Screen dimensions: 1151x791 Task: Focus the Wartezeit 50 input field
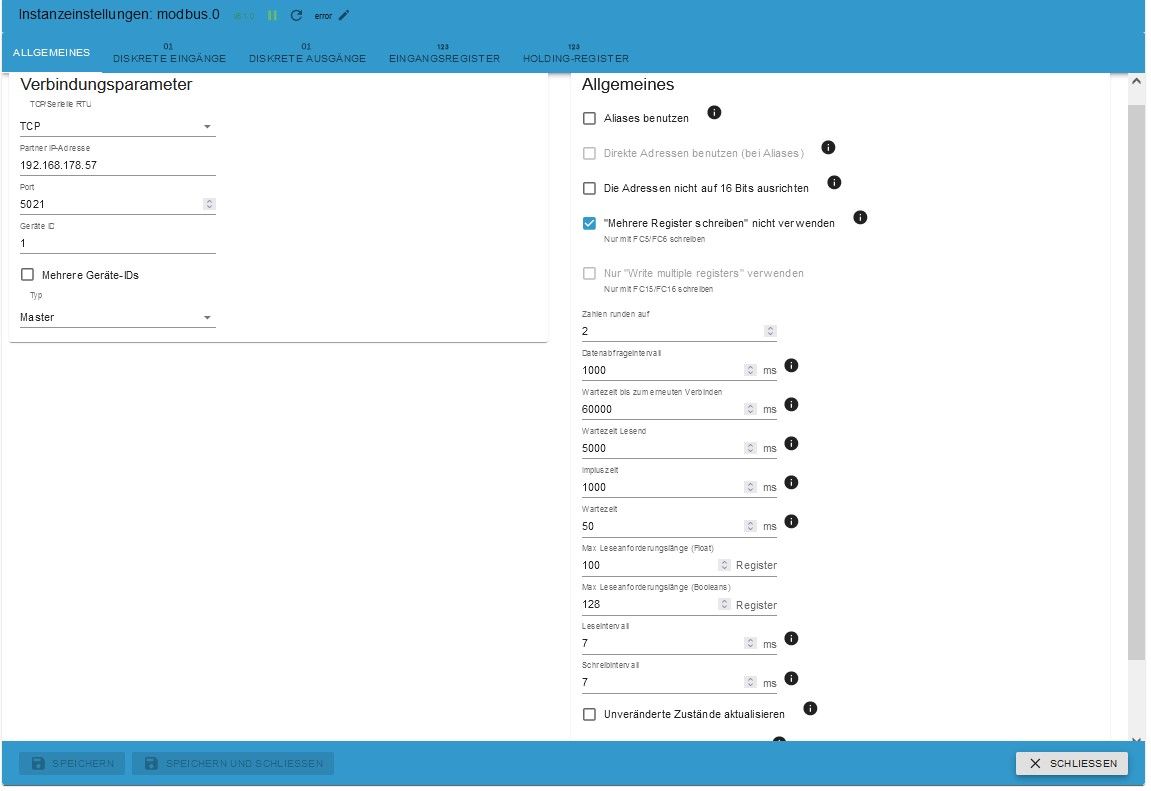pyautogui.click(x=662, y=526)
